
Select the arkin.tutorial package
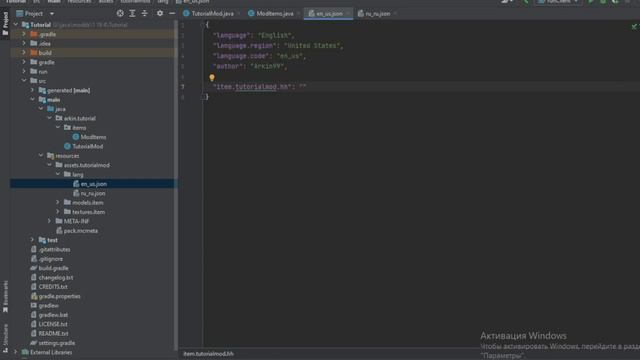pyautogui.click(x=80, y=118)
